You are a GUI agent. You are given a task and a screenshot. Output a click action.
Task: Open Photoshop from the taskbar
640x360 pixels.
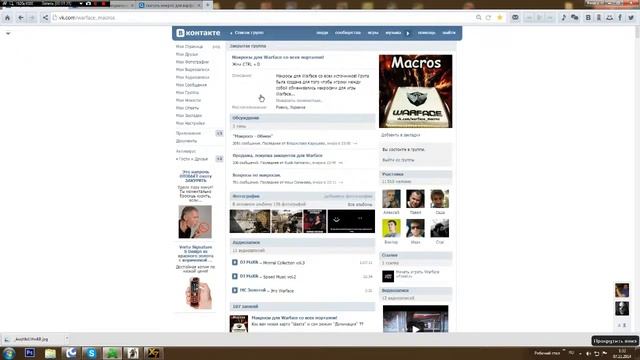click(x=30, y=353)
